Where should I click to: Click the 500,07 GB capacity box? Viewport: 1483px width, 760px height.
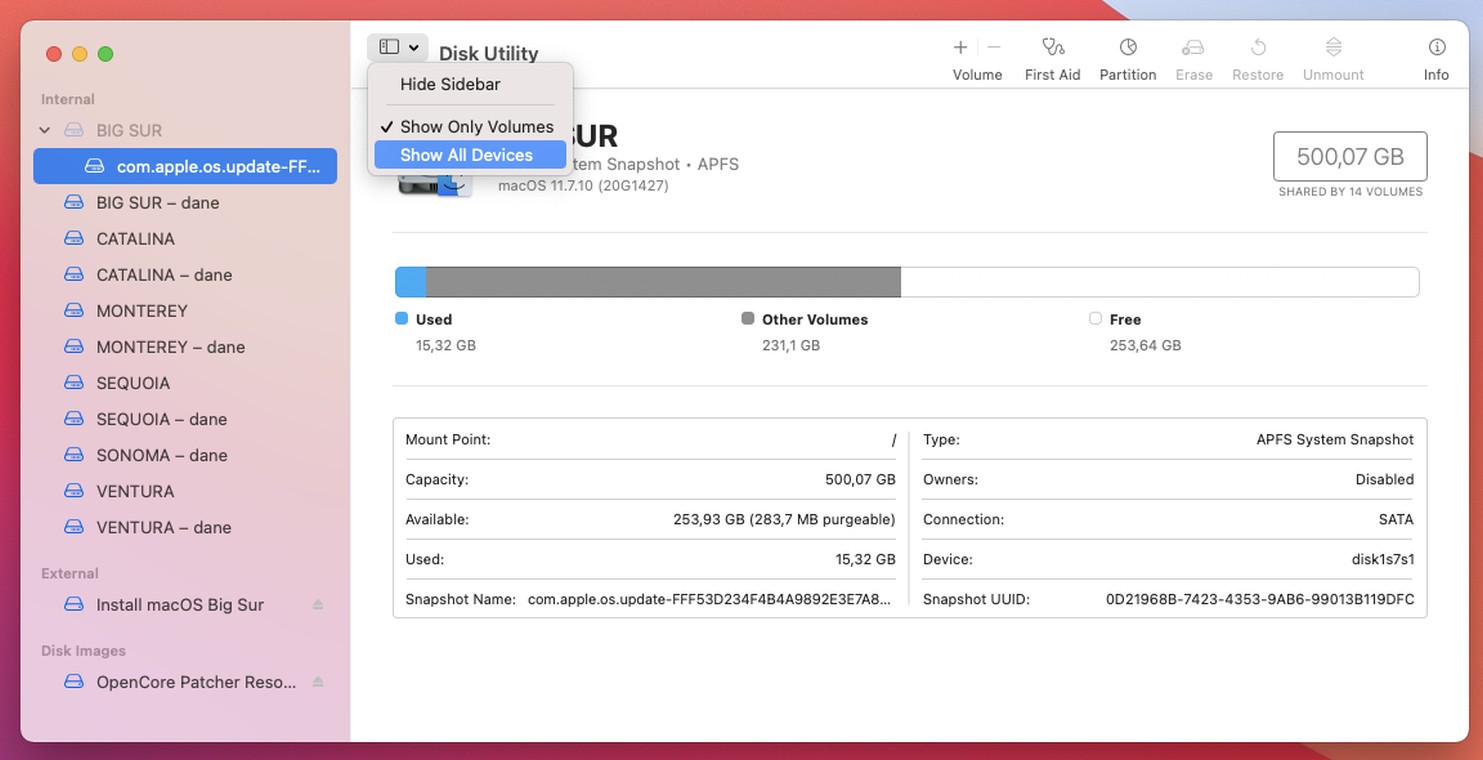[1350, 156]
